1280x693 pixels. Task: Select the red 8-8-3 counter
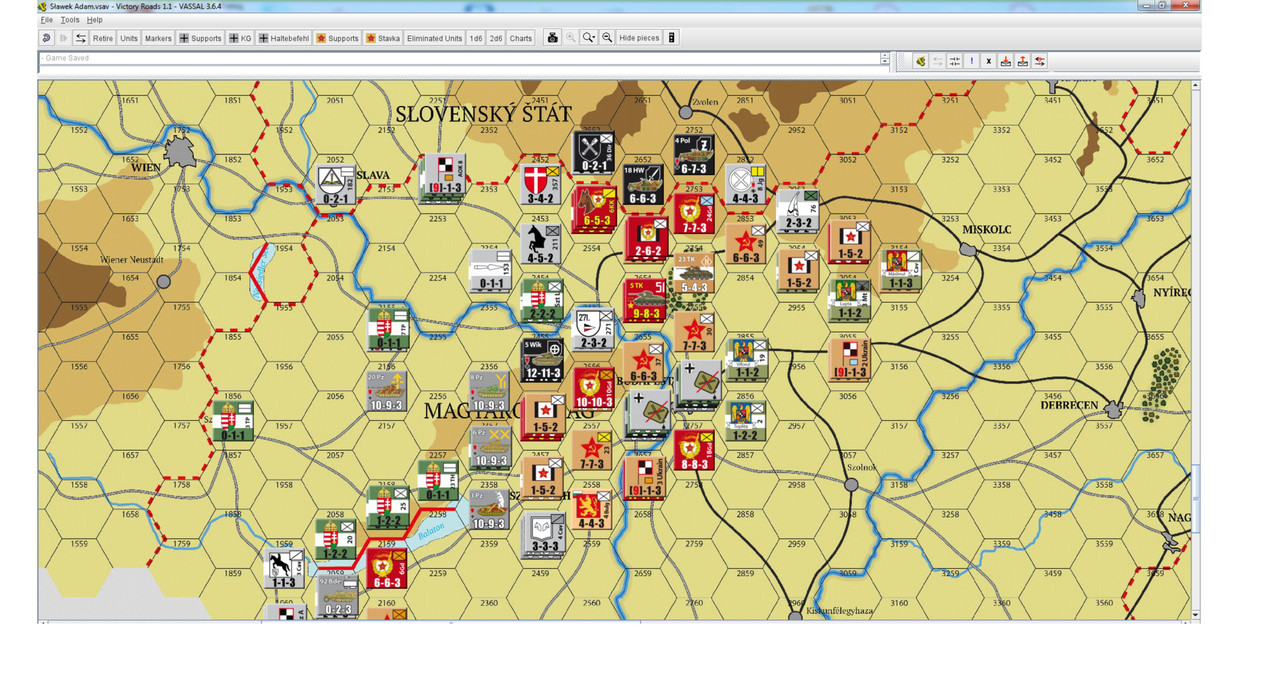[x=693, y=450]
